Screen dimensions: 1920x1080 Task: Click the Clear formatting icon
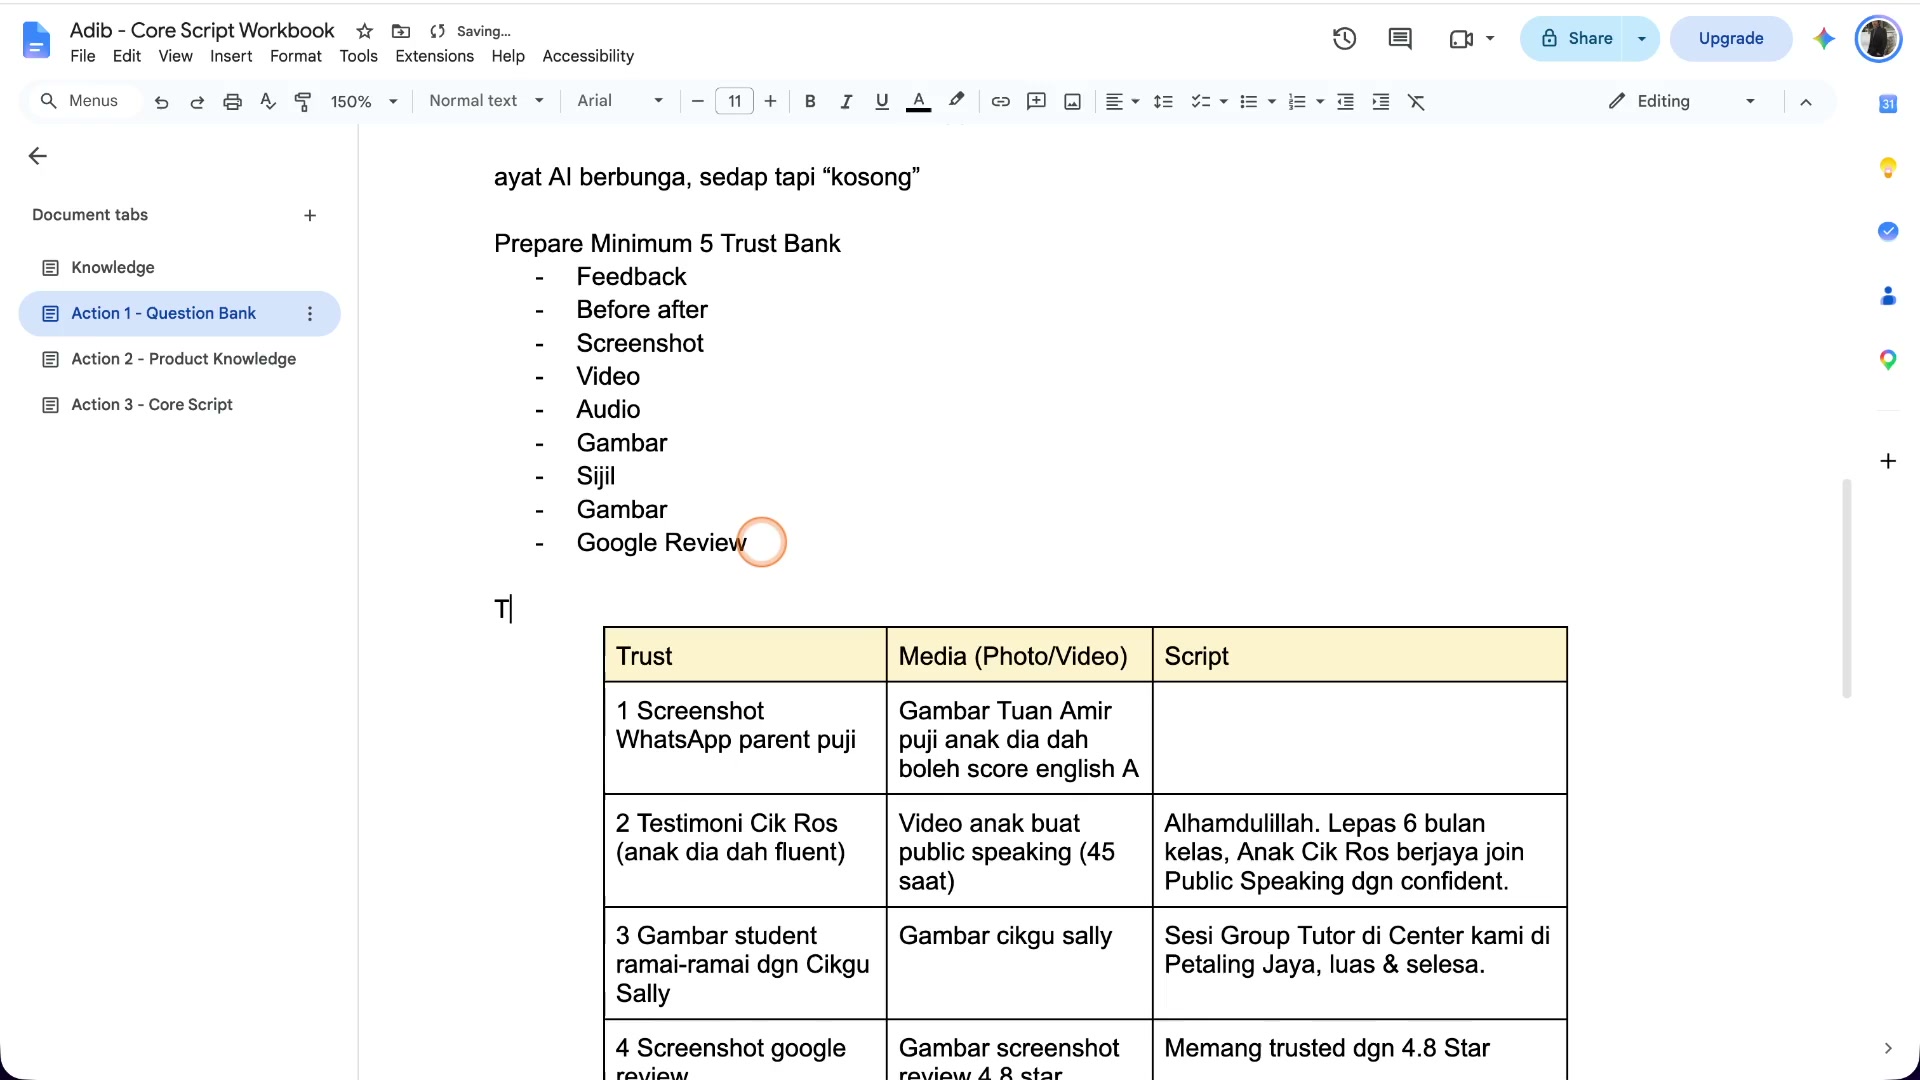click(x=1416, y=101)
